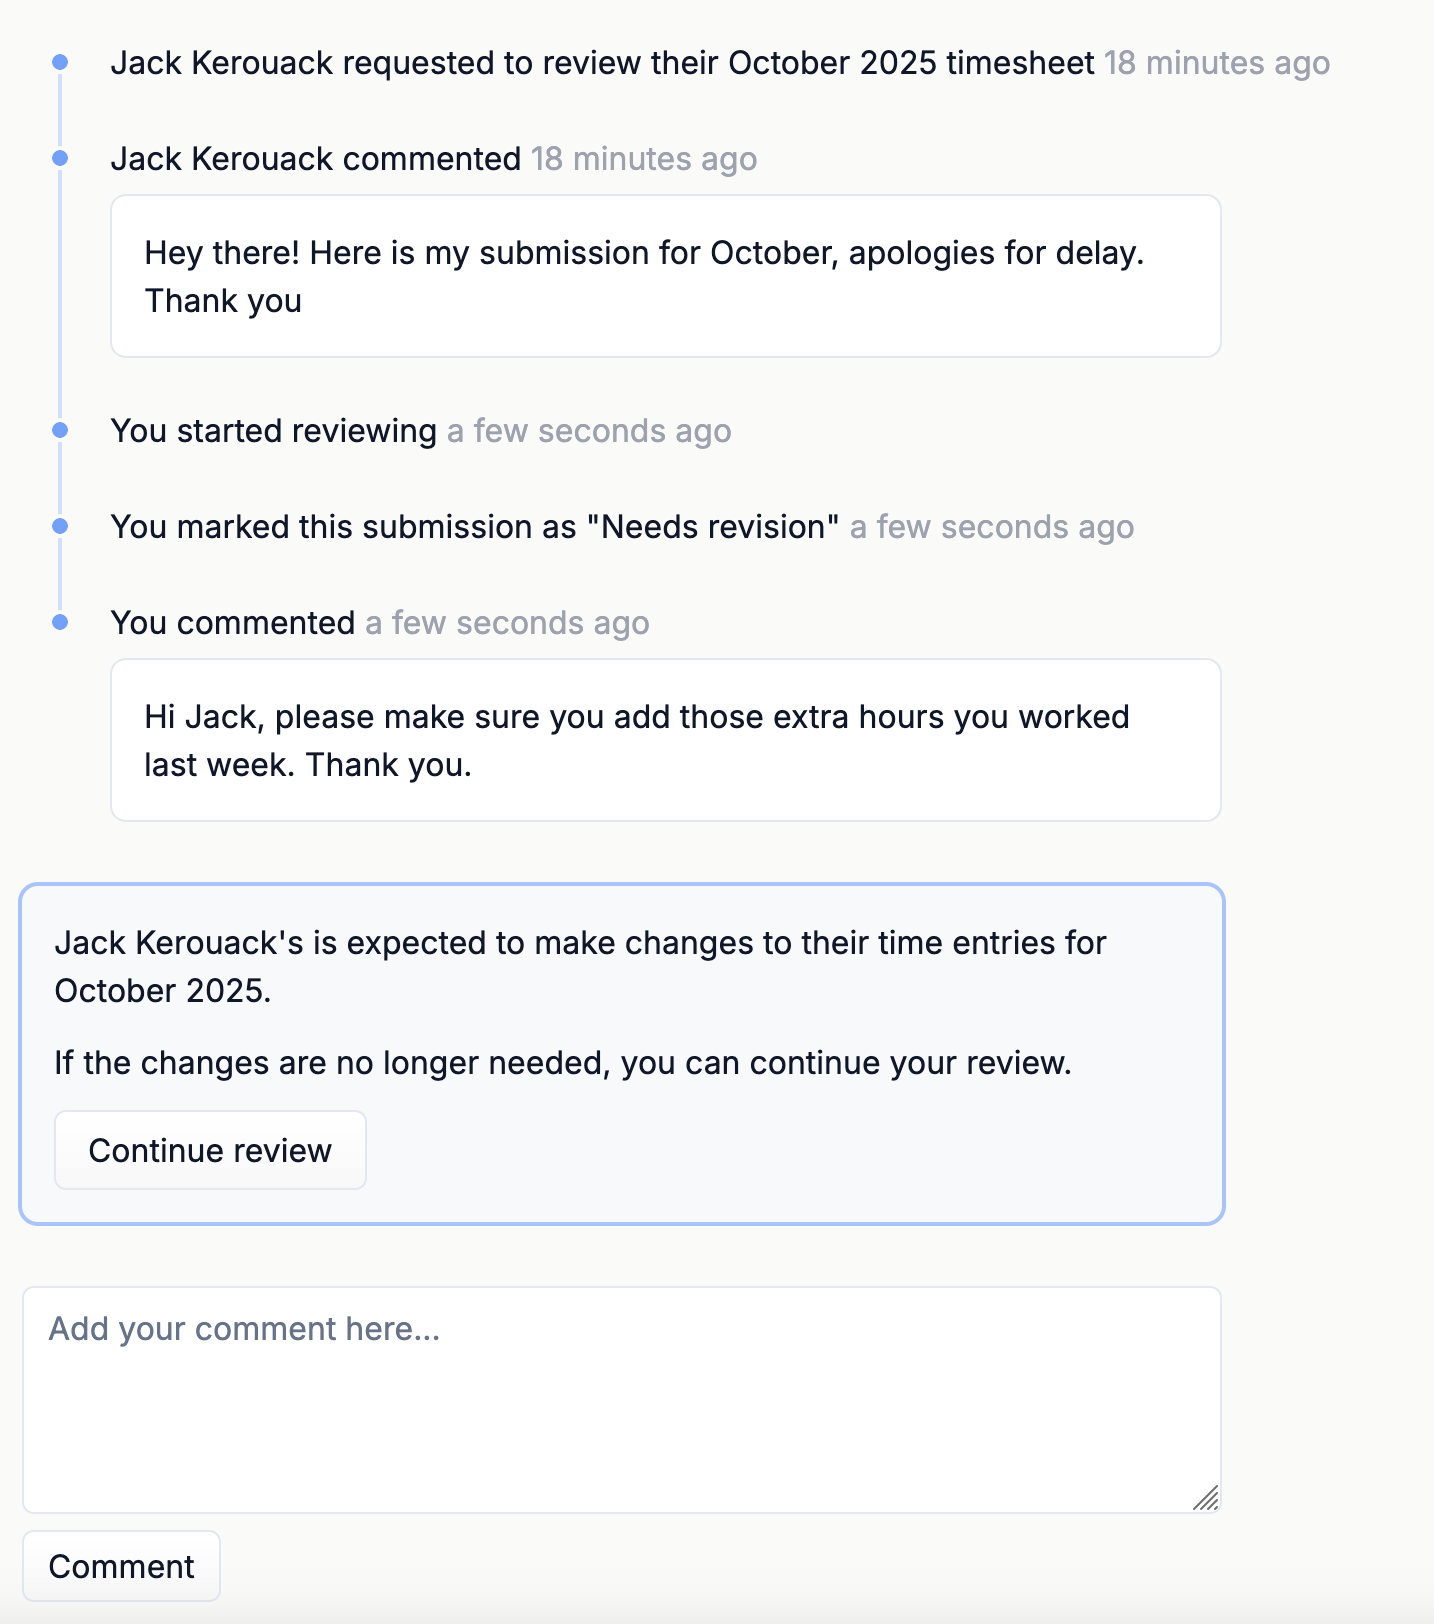This screenshot has width=1434, height=1624.
Task: Click timestamp next to You commented
Action: [x=507, y=623]
